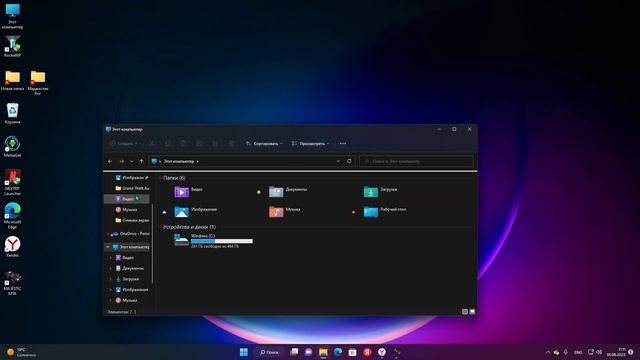Refresh the Explorer view
This screenshot has height=360, width=640.
(349, 161)
